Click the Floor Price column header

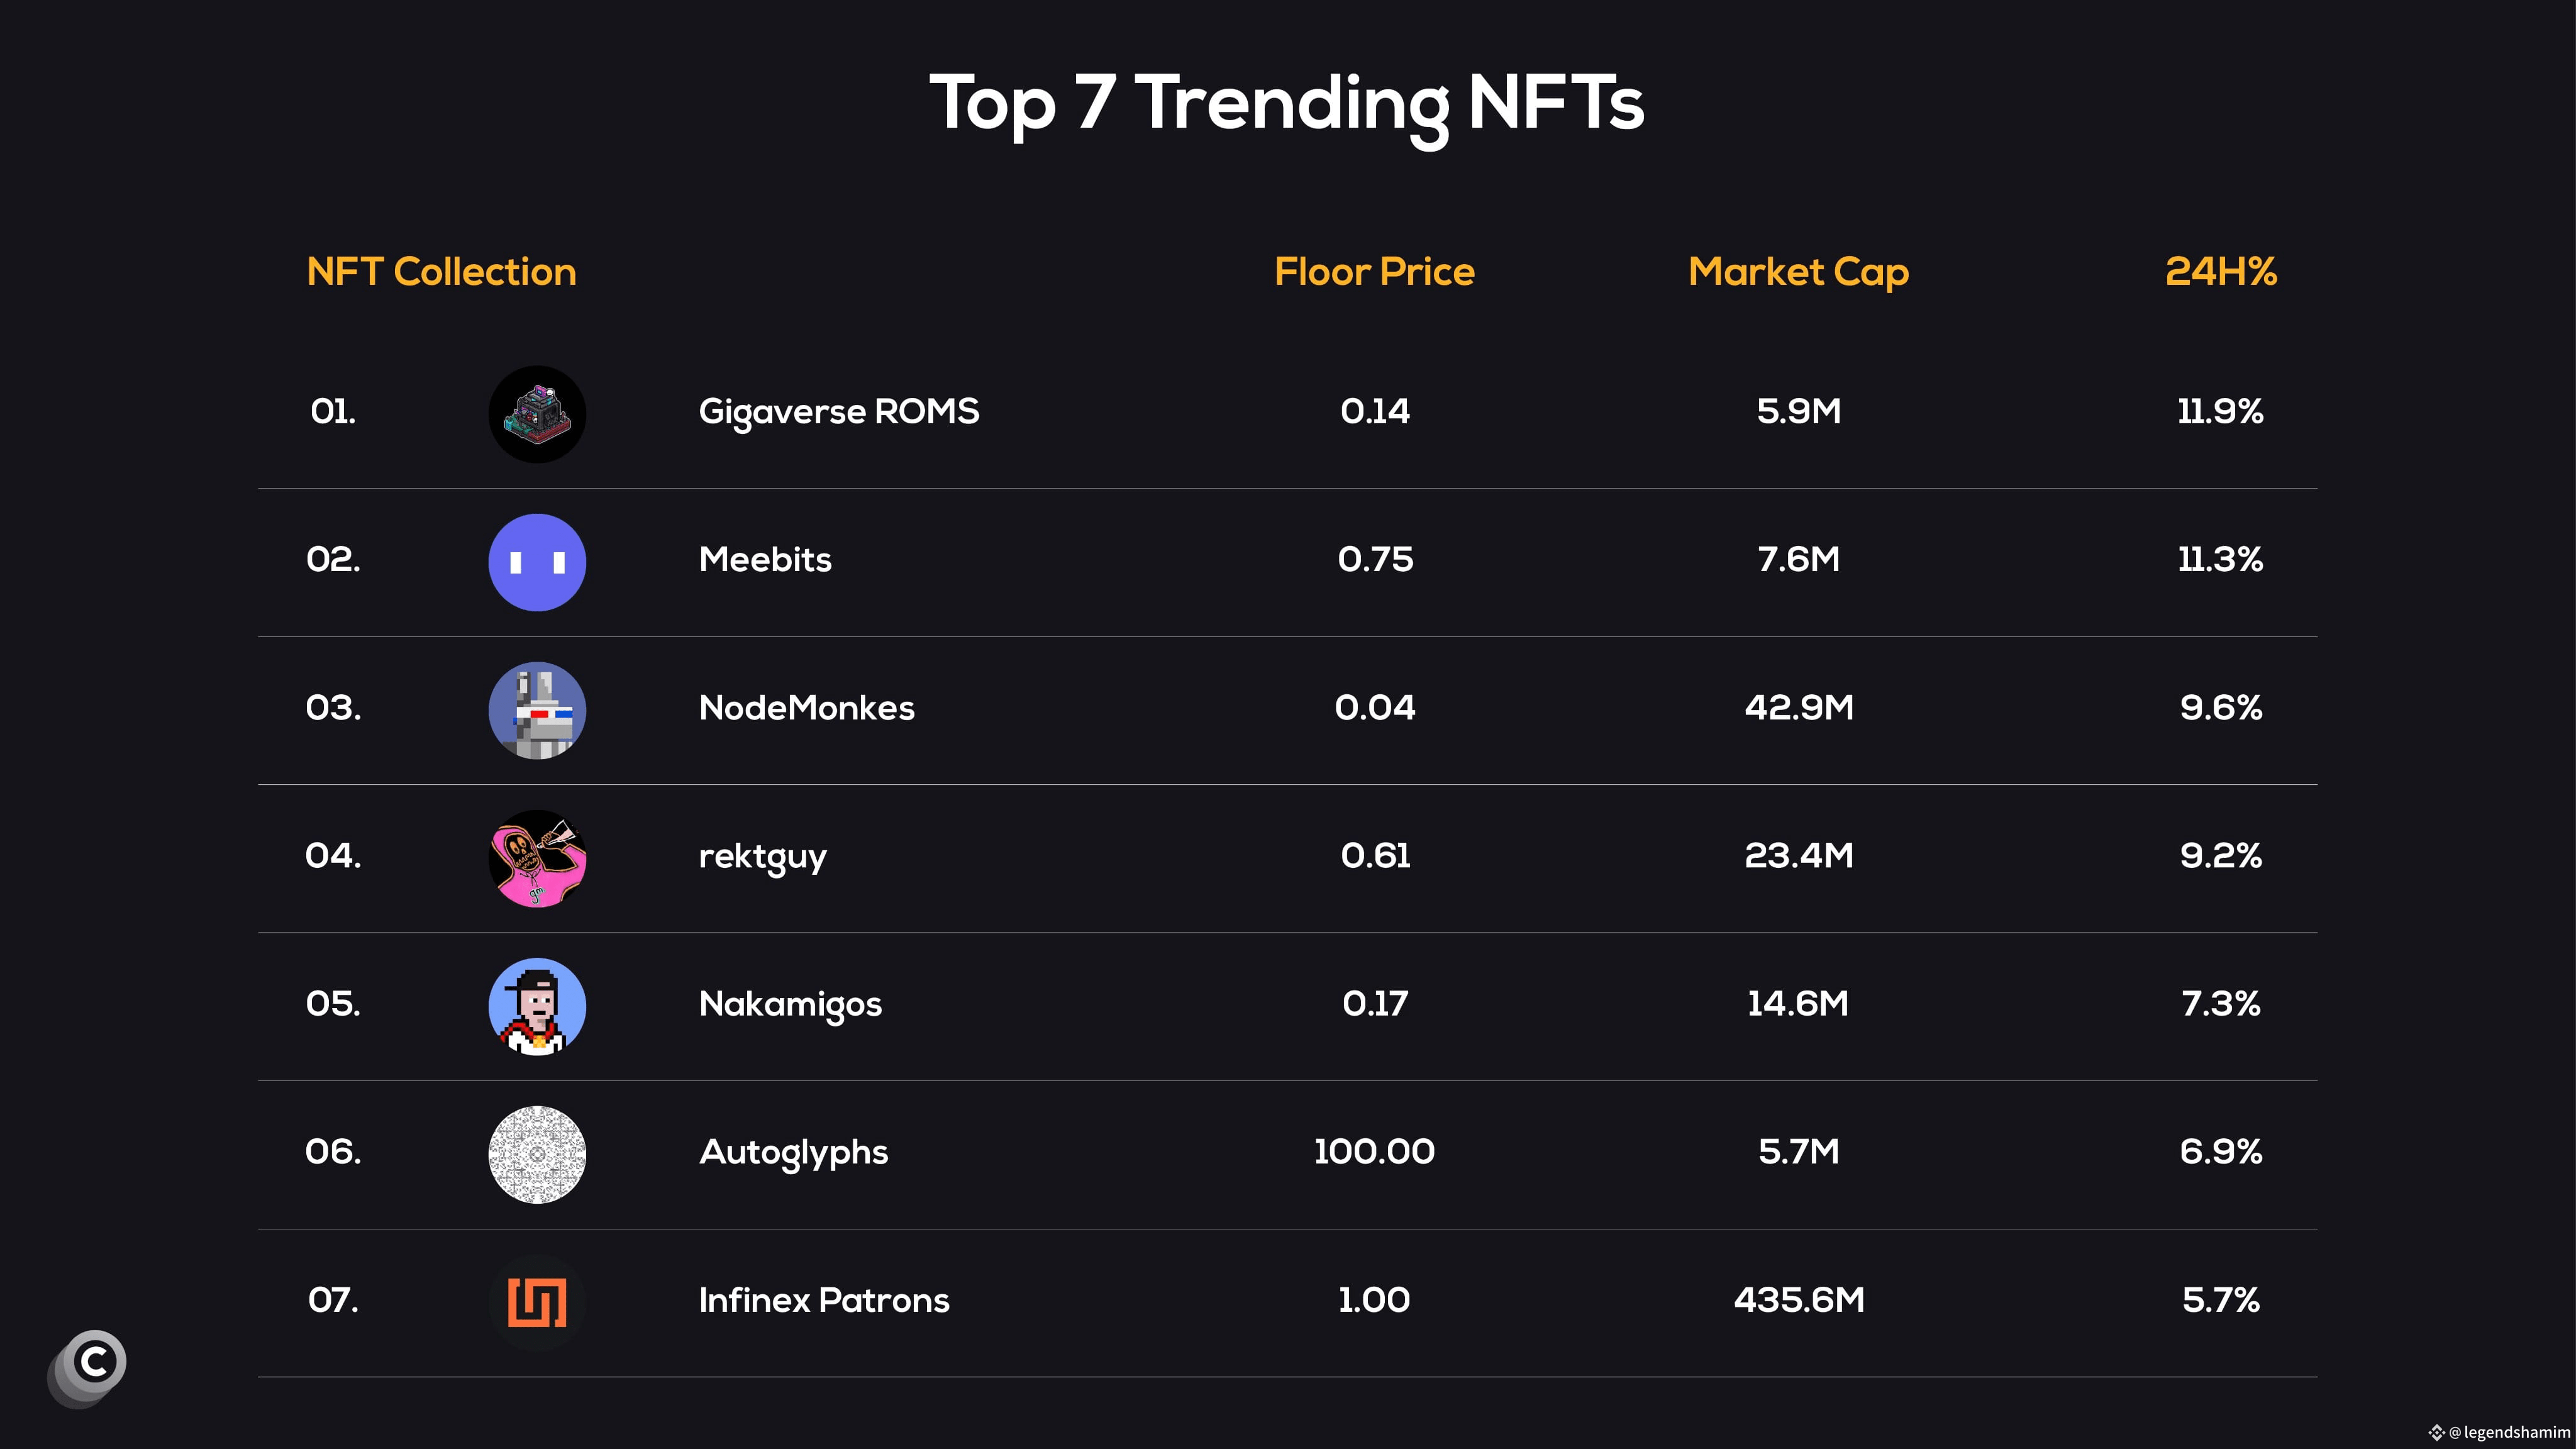coord(1374,272)
